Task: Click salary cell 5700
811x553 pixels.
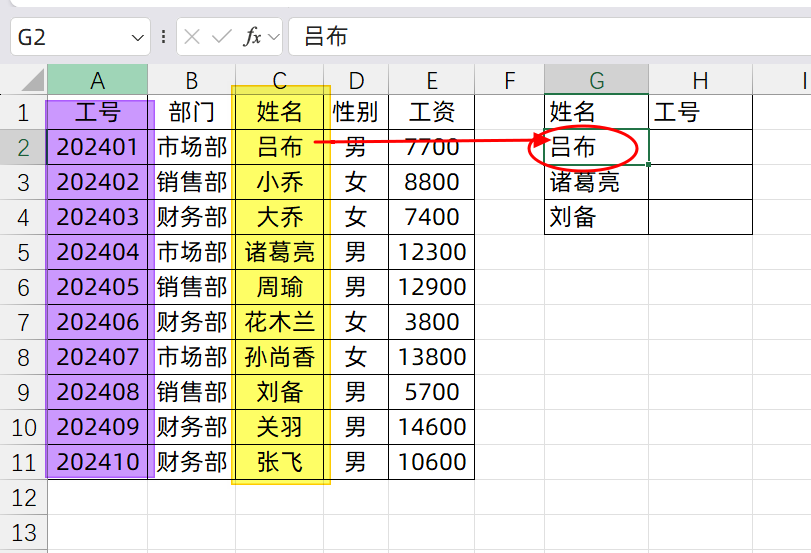Action: tap(431, 392)
